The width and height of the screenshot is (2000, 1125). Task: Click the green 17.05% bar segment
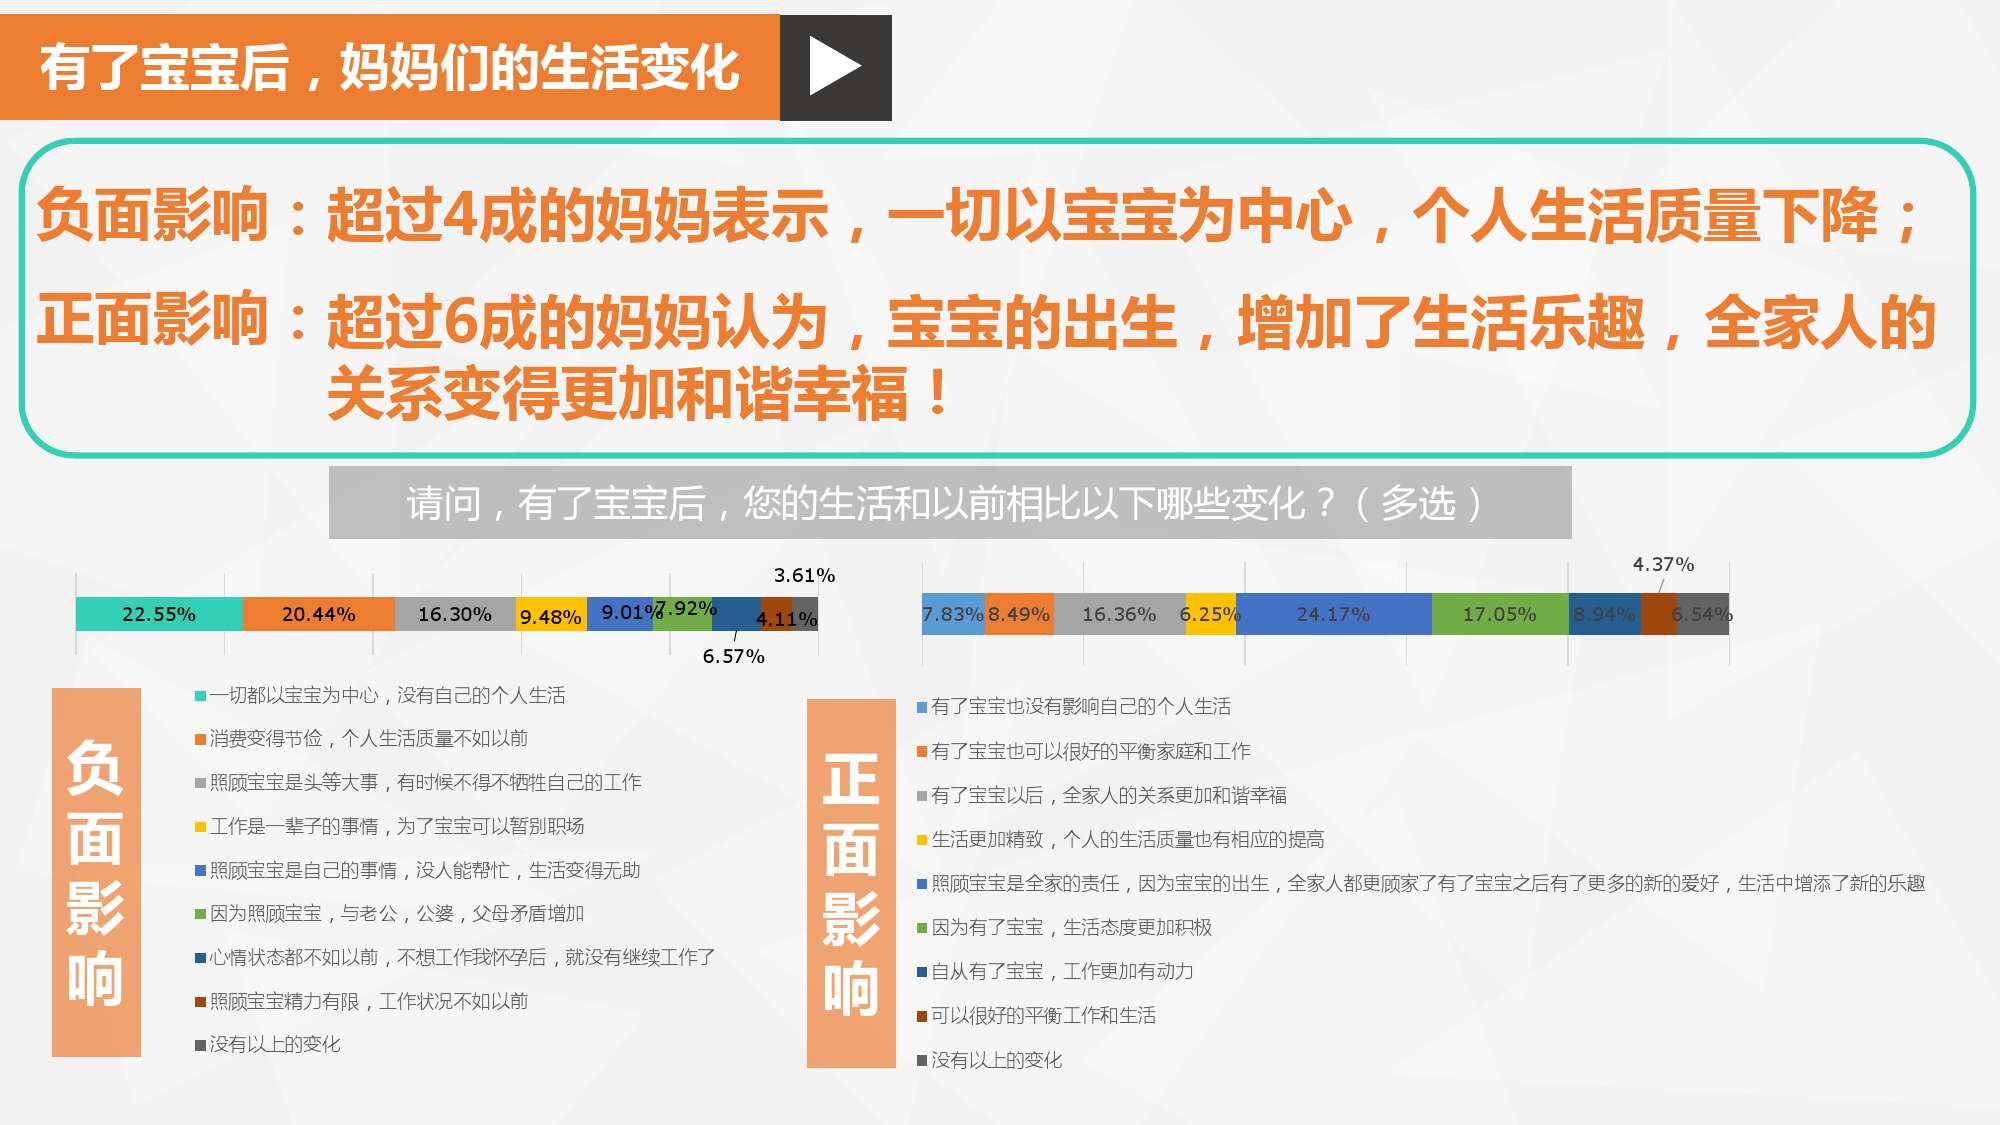click(x=1499, y=614)
